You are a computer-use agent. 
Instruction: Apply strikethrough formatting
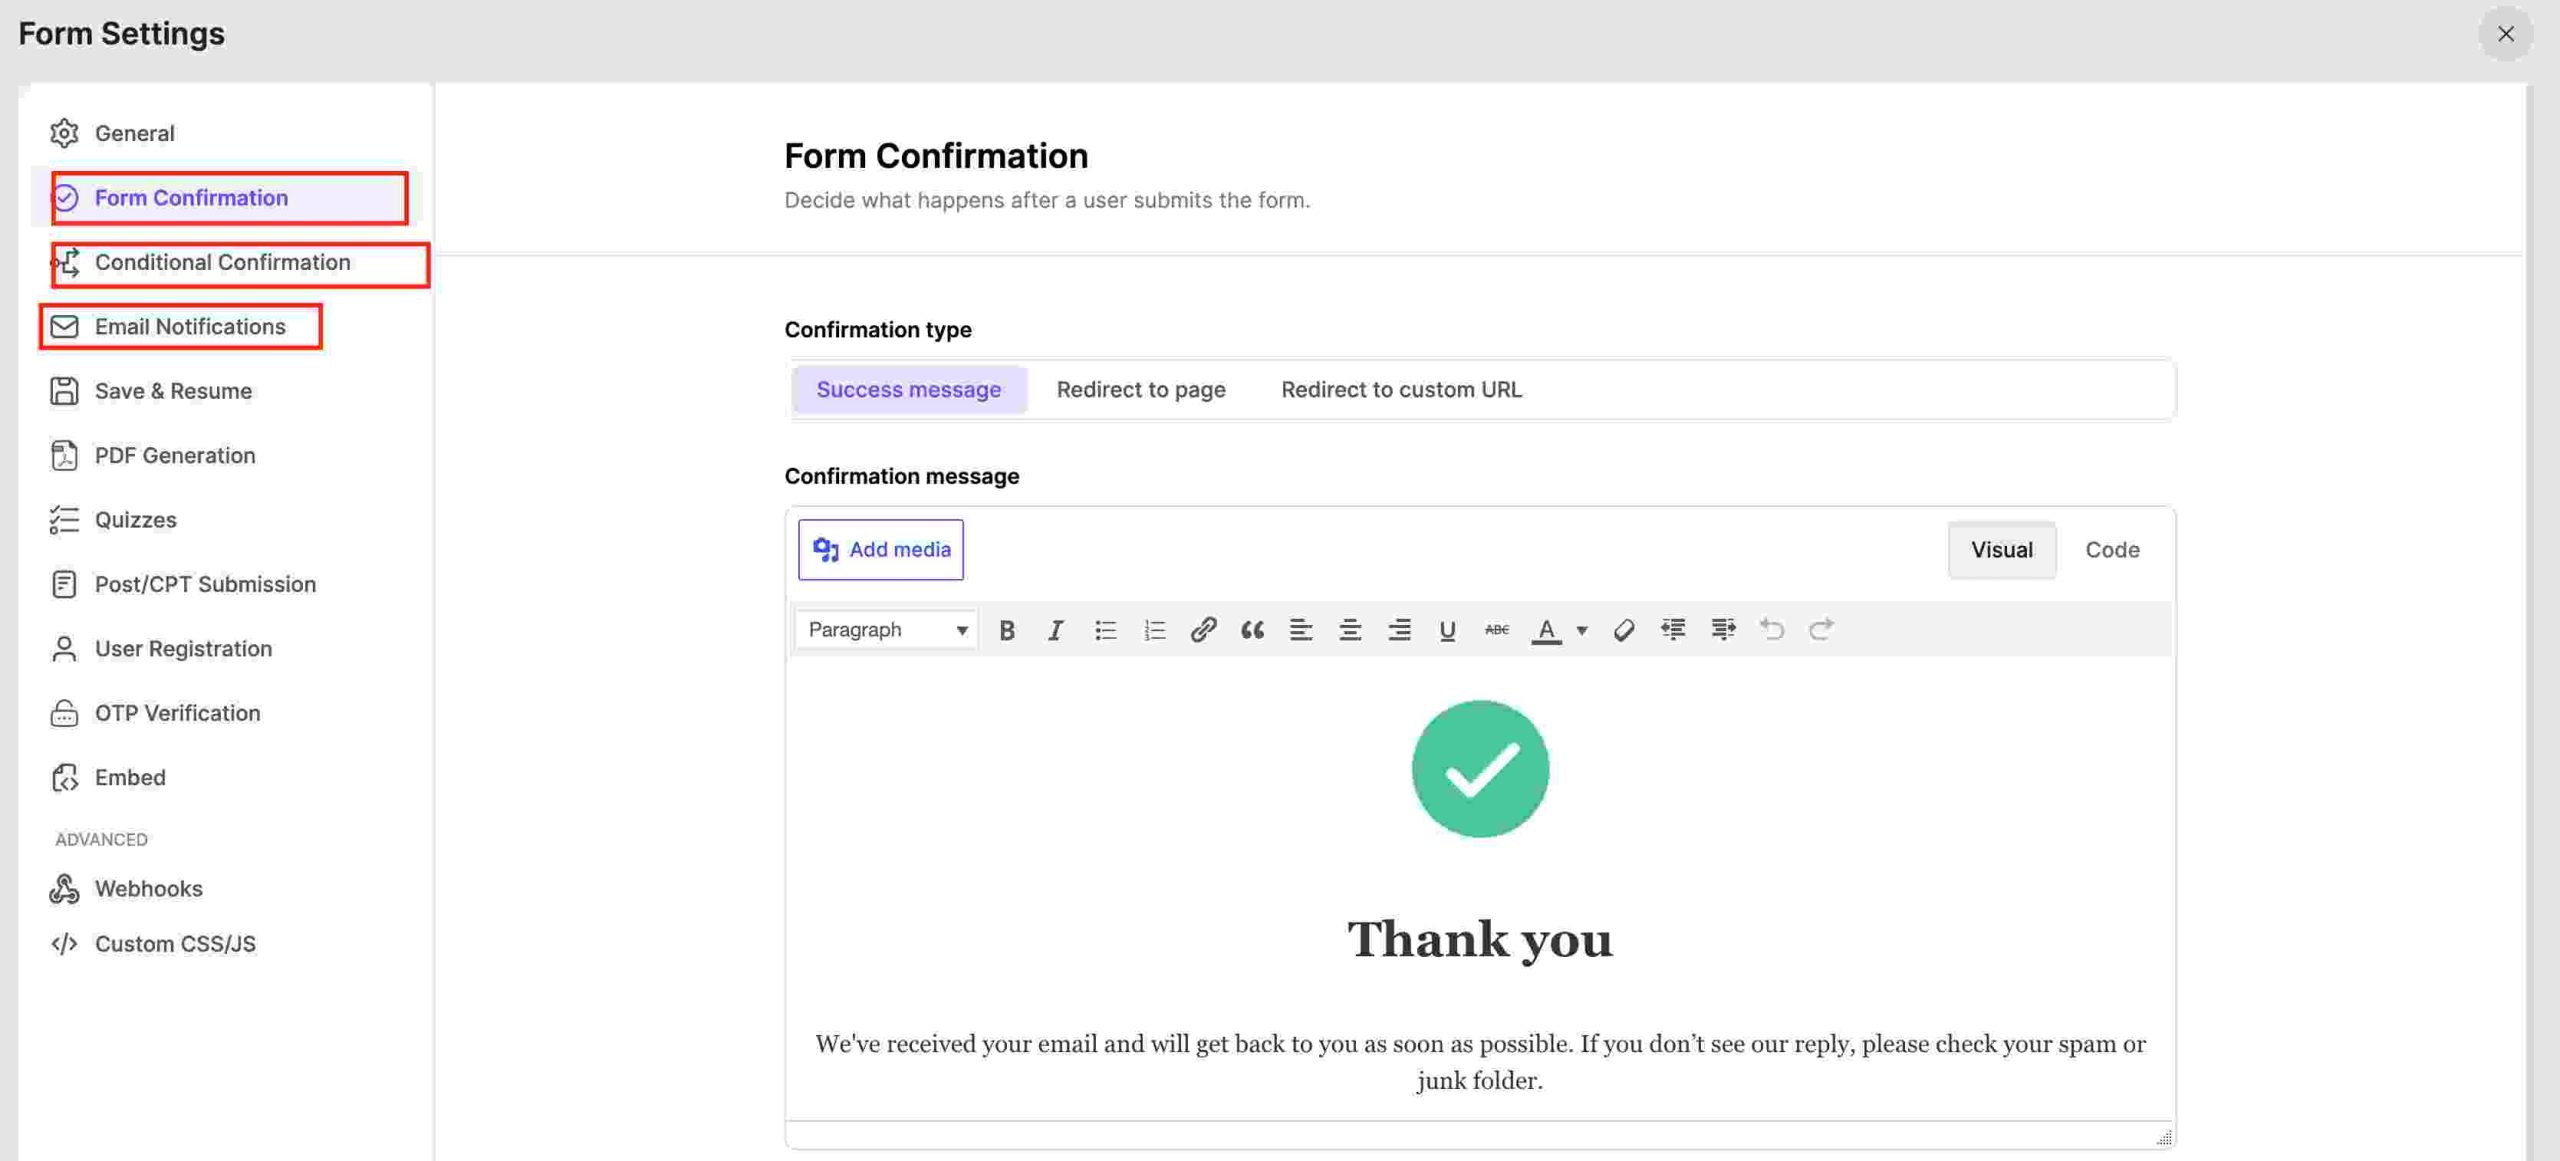coord(1496,630)
